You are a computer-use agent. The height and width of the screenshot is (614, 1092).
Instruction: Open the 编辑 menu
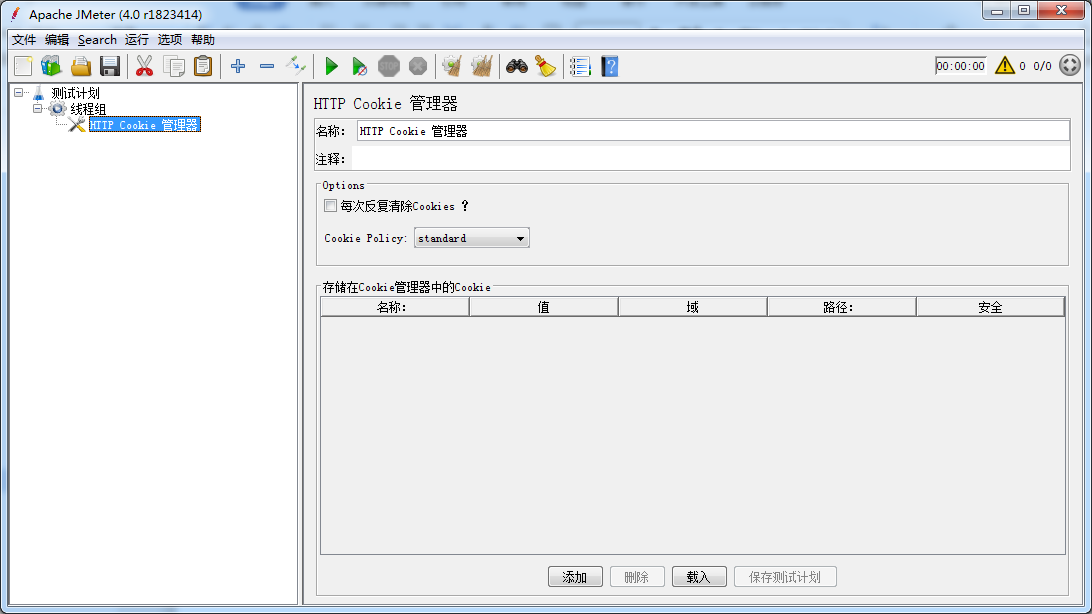coord(57,40)
